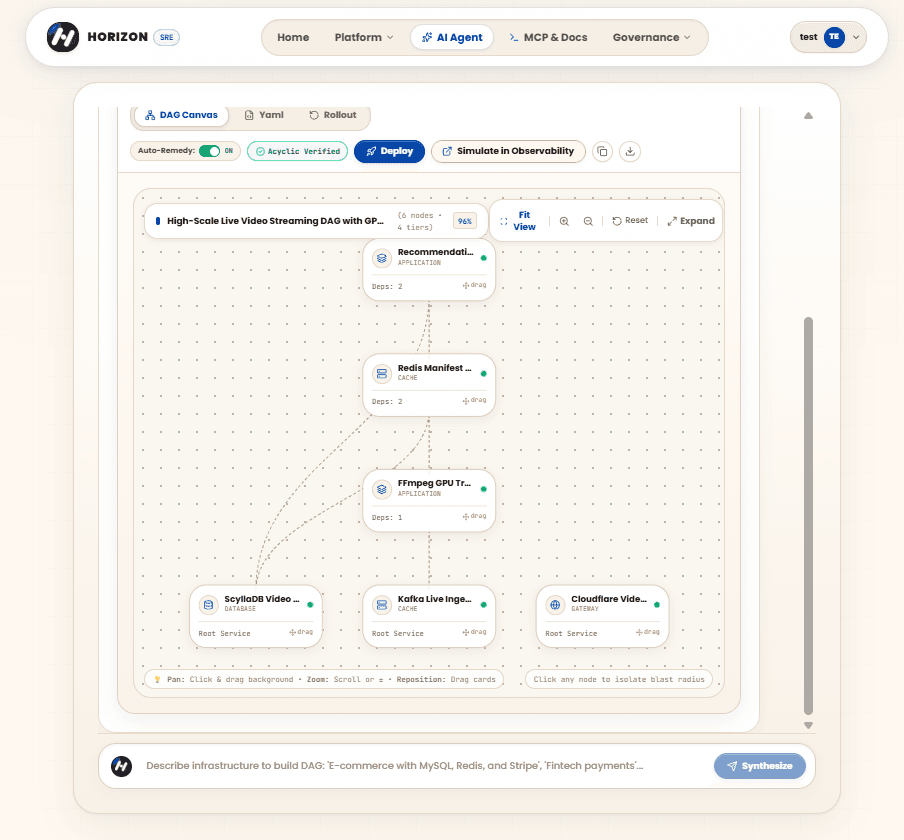Click the Cloudflare node drag handle
Image resolution: width=904 pixels, height=840 pixels.
(648, 632)
